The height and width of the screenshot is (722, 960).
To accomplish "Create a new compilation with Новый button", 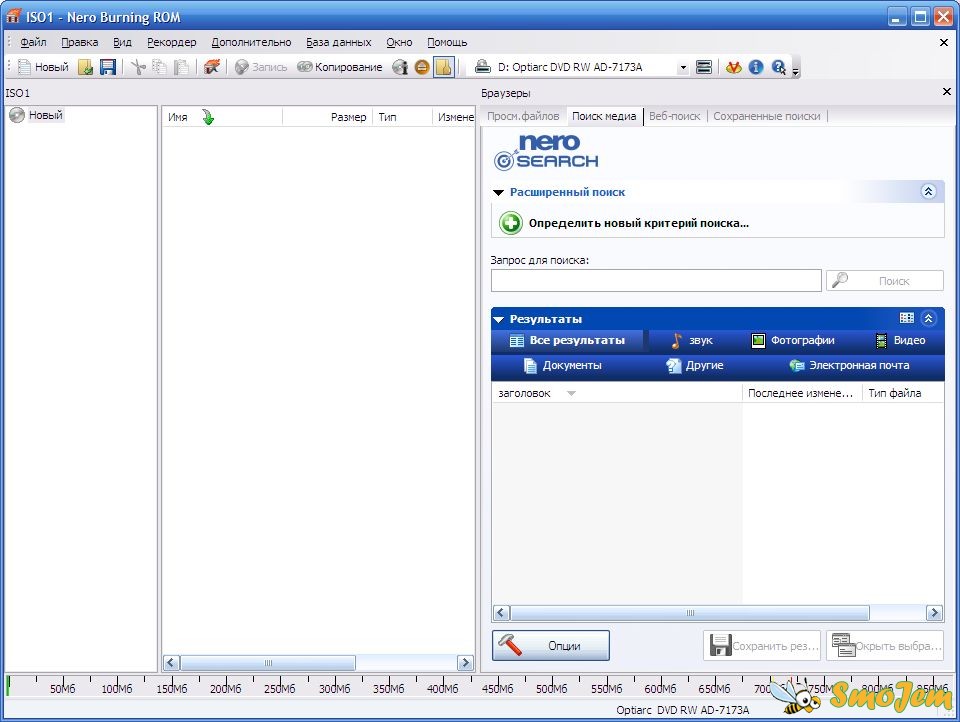I will [x=43, y=67].
